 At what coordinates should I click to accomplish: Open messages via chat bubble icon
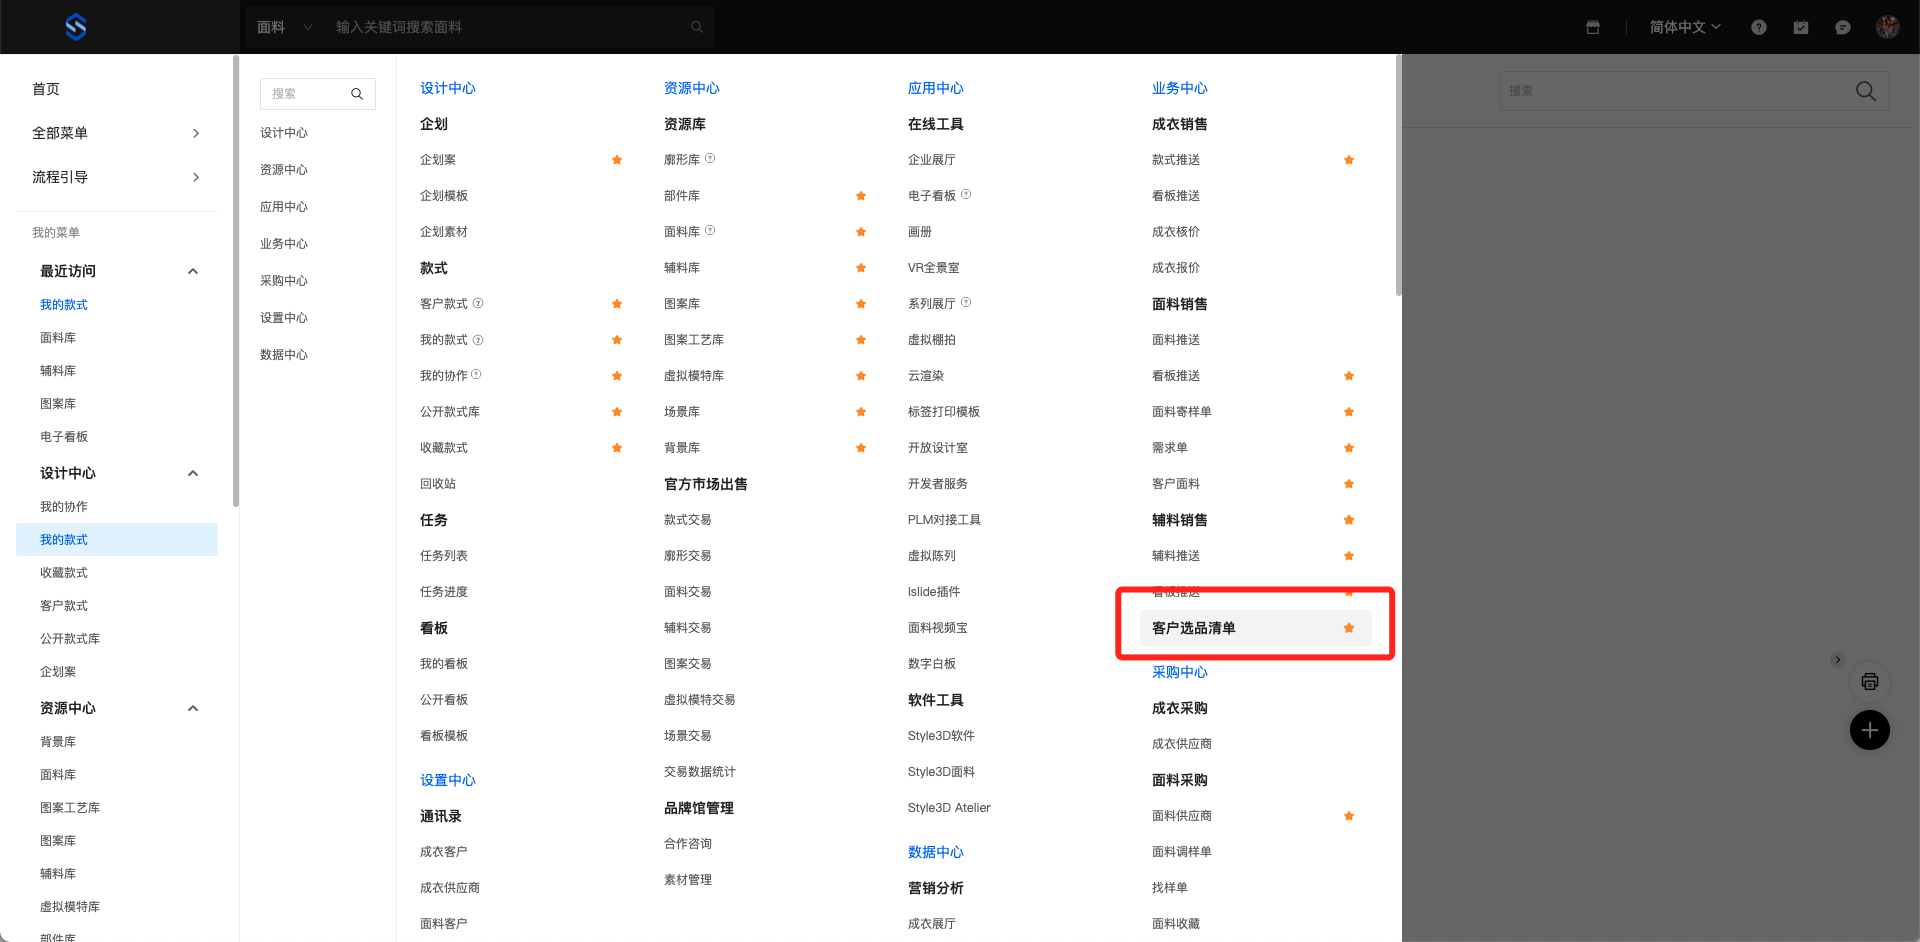[1843, 28]
